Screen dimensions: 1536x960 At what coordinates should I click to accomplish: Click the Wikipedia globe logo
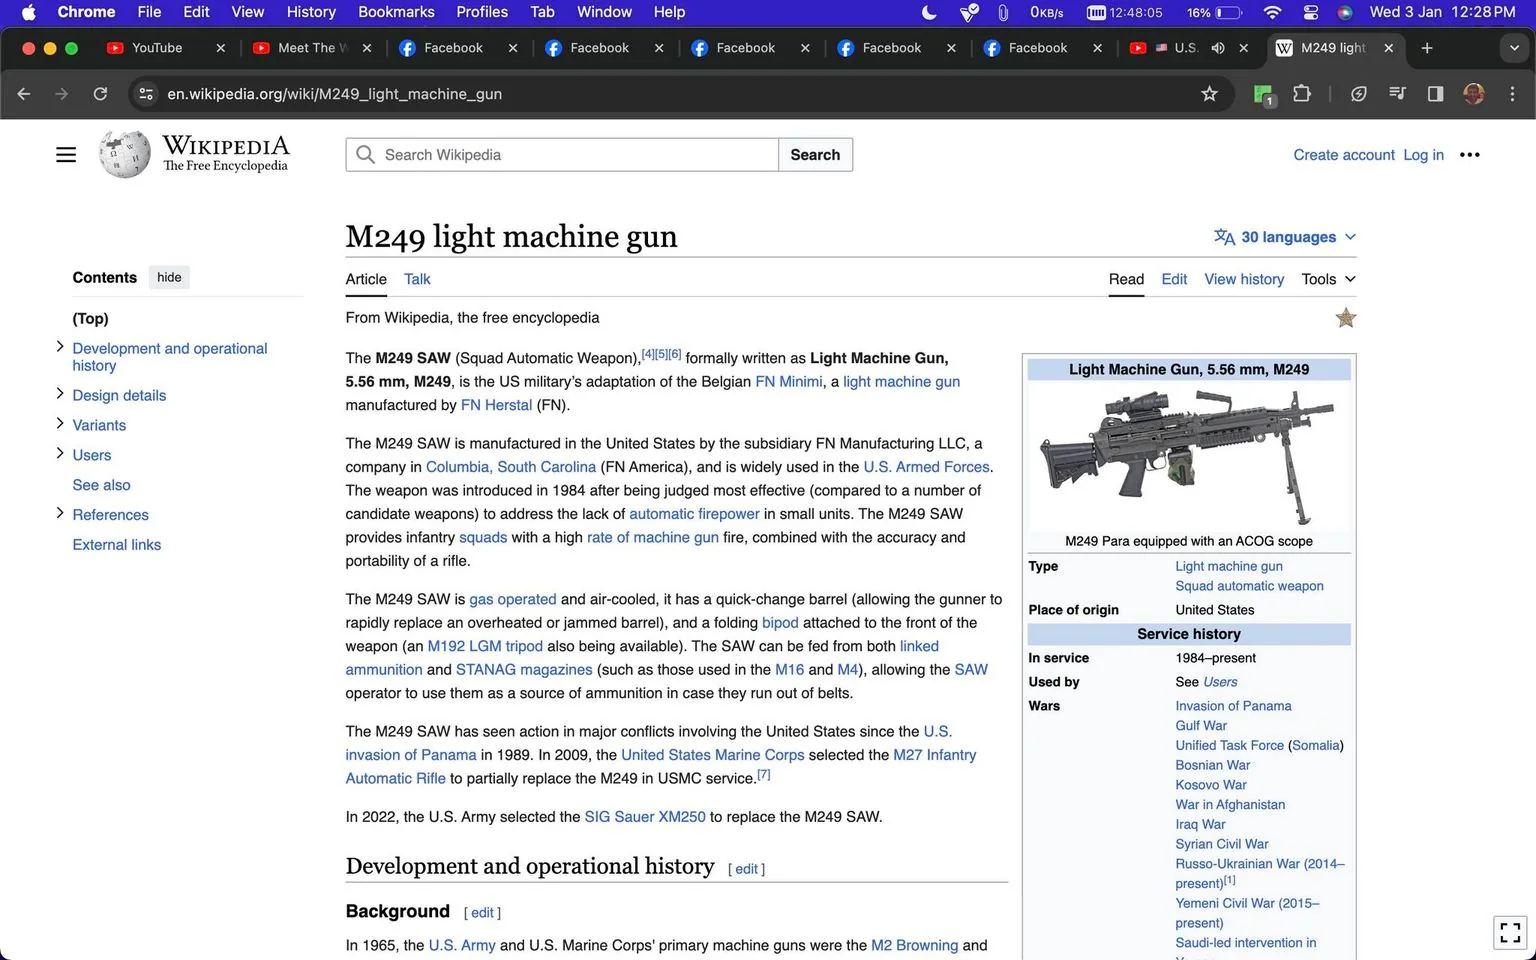tap(125, 155)
